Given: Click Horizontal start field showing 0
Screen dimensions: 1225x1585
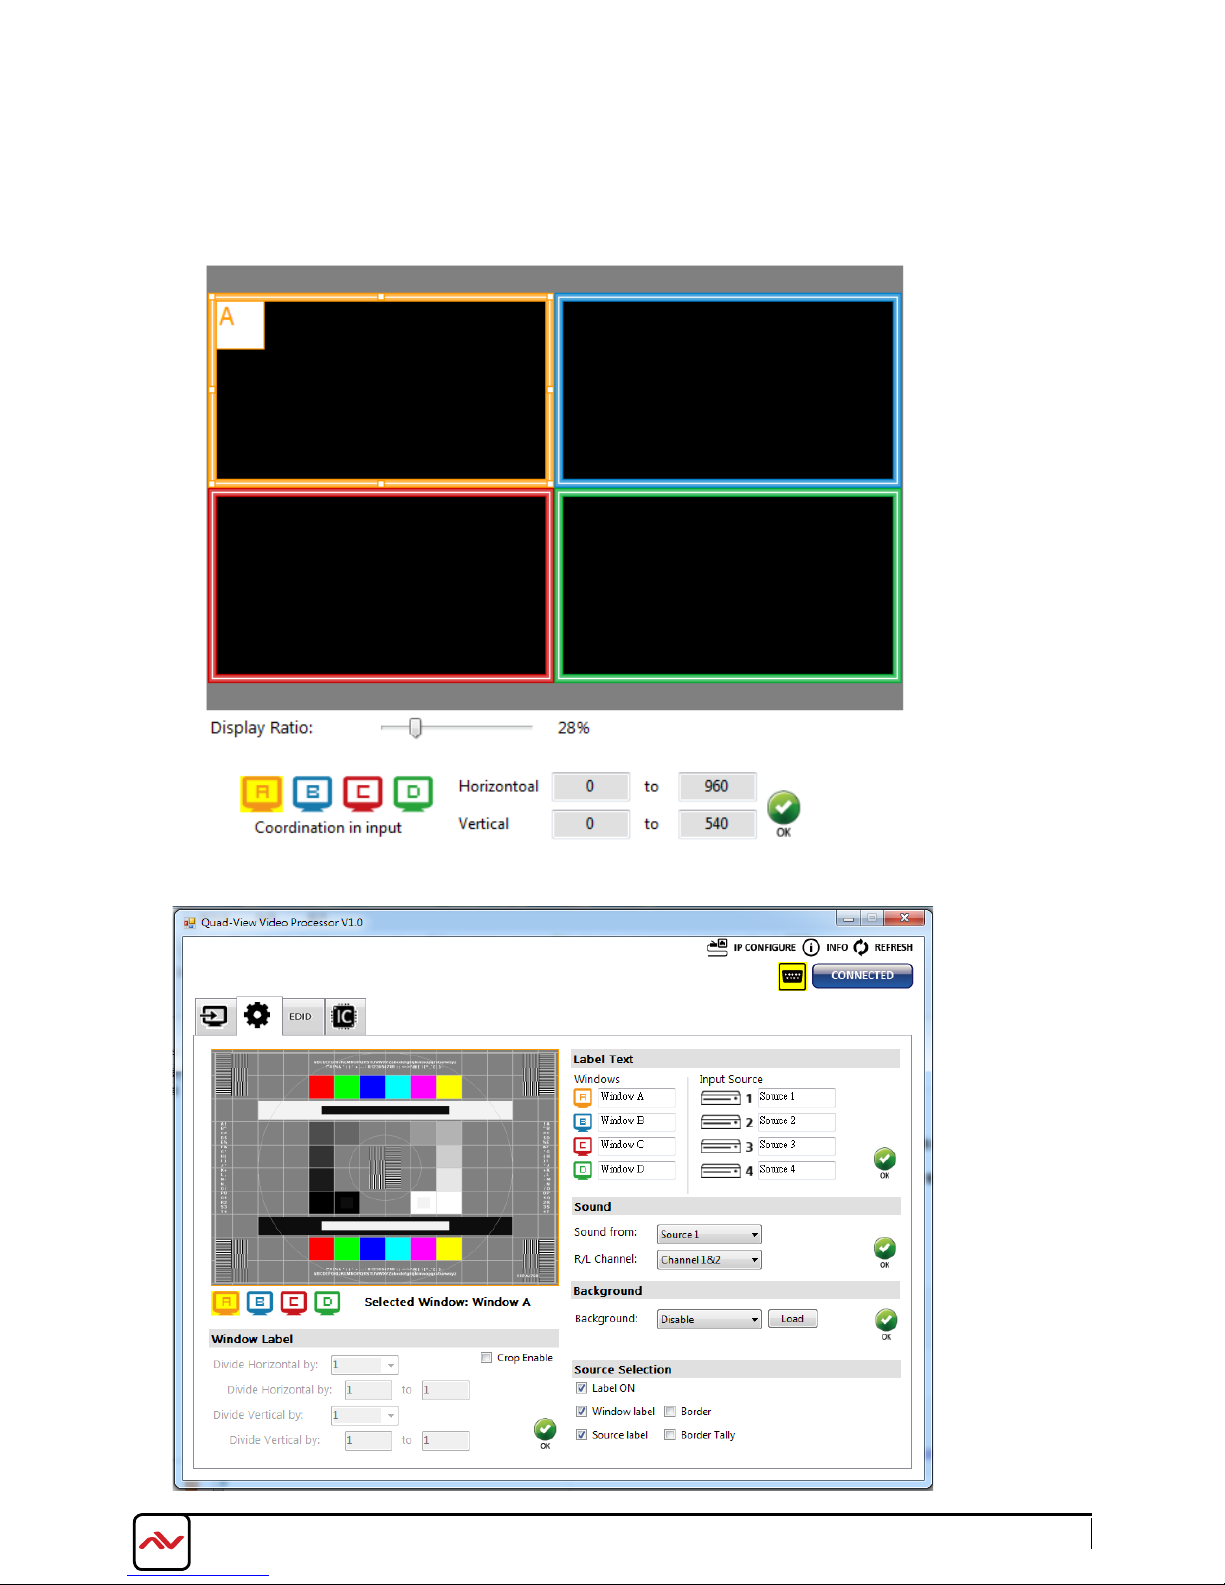Looking at the screenshot, I should [x=590, y=787].
